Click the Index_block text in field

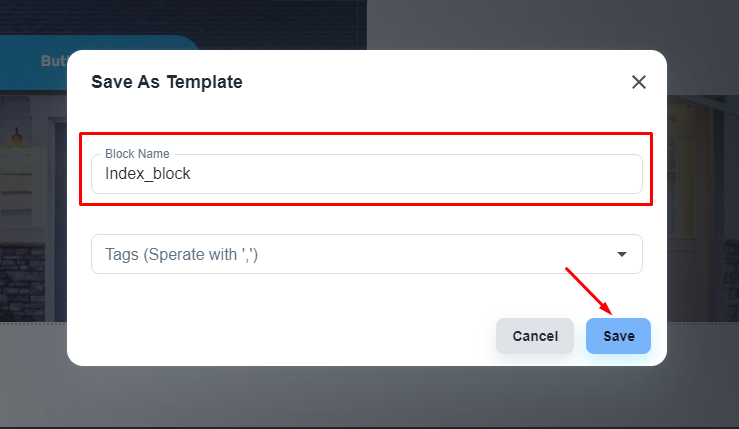point(148,174)
